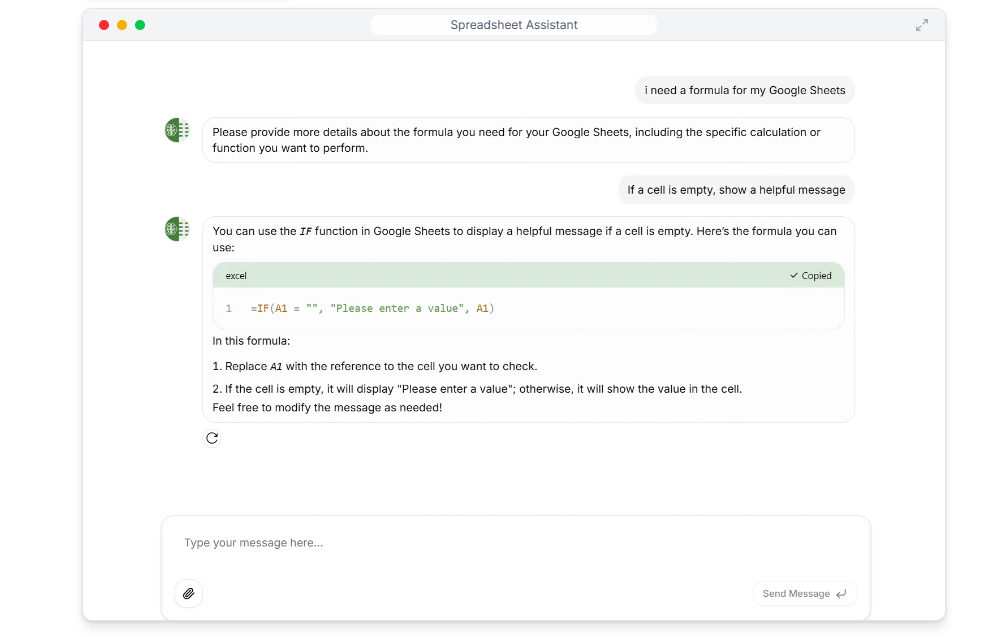Click the =IF formula line in the code block
The height and width of the screenshot is (637, 991).
click(372, 309)
